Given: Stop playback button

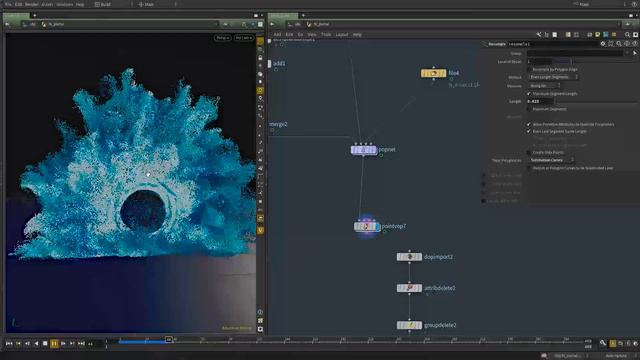Looking at the screenshot, I should click(x=45, y=344).
